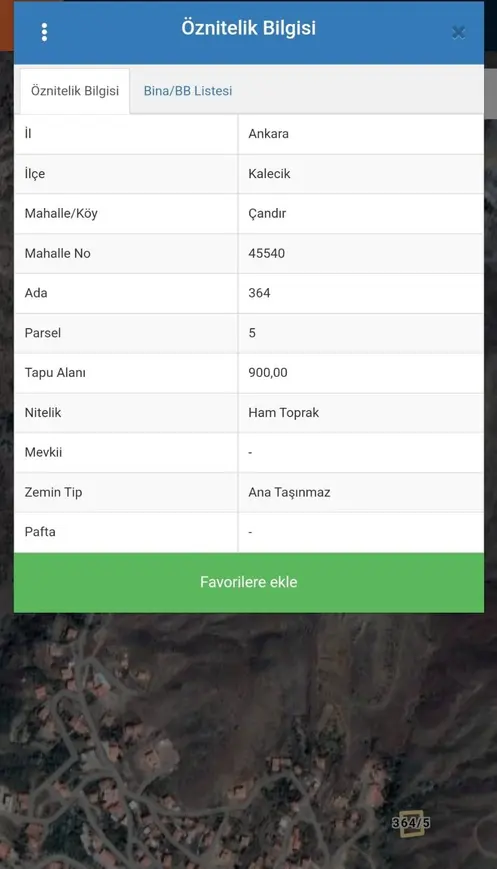This screenshot has height=869, width=497.
Task: Click the Mevkii row label
Action: coord(43,452)
